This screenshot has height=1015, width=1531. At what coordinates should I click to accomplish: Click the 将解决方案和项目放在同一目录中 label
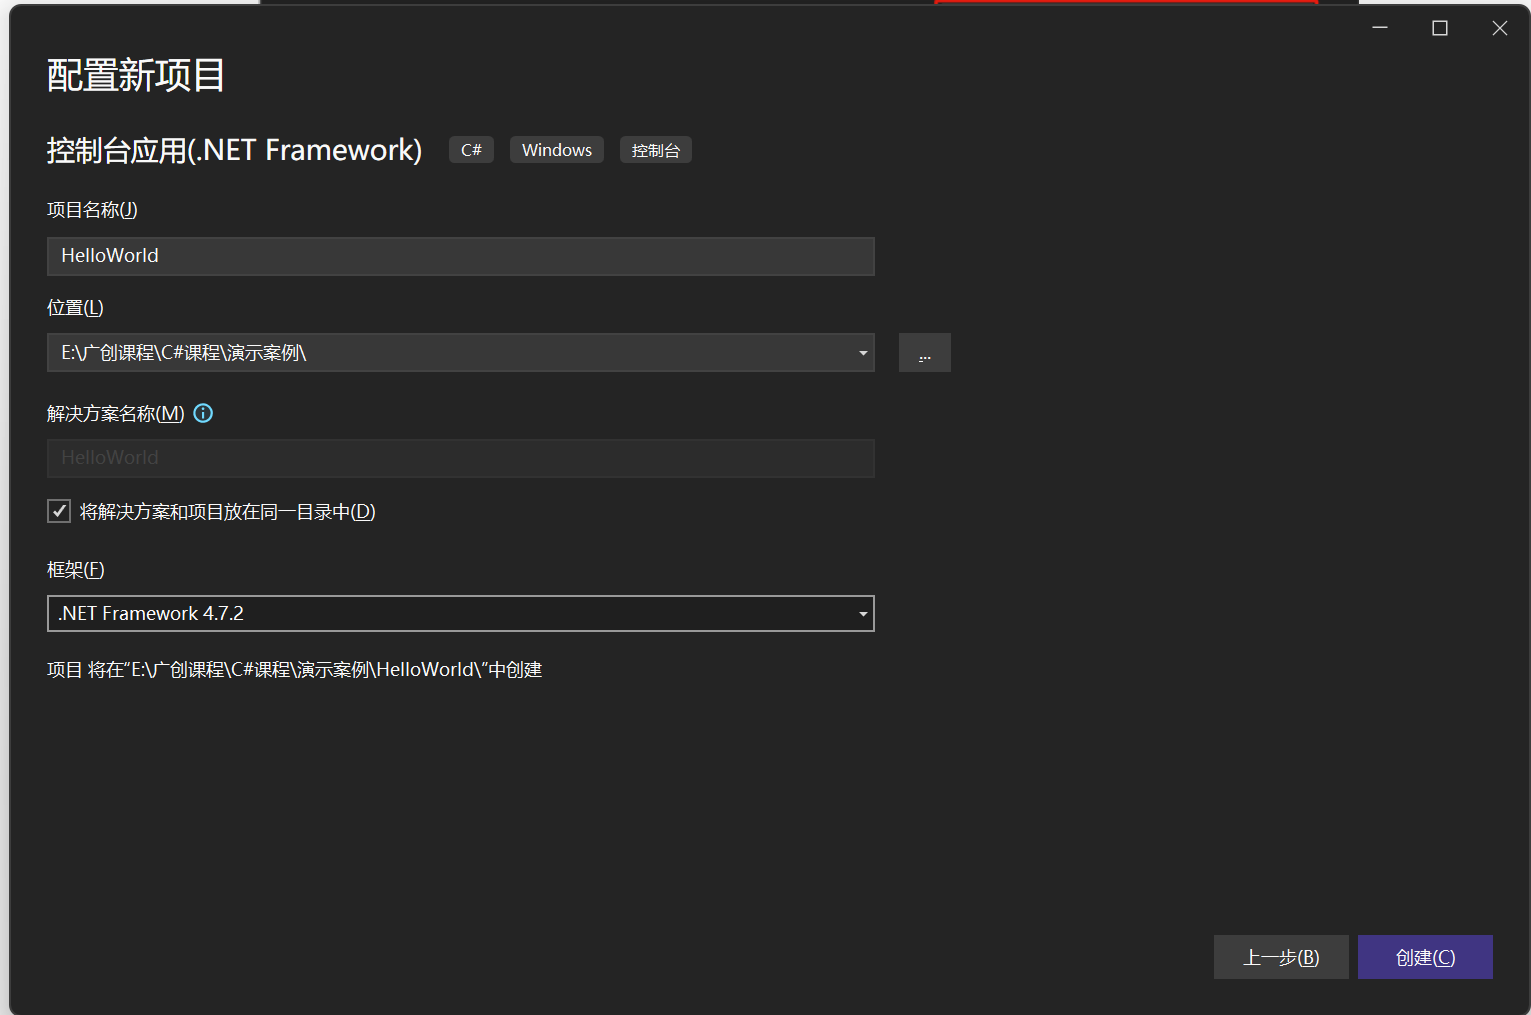[x=227, y=512]
